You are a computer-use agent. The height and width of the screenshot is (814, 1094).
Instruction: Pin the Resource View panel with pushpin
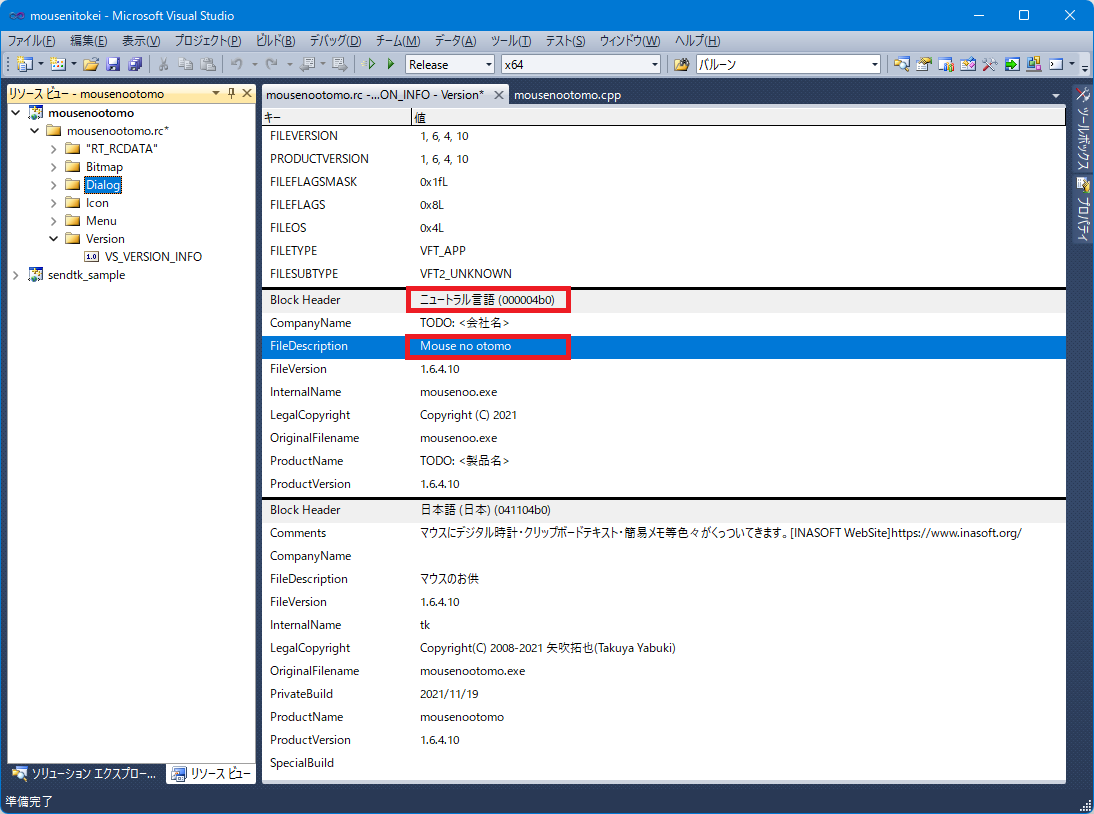point(232,93)
